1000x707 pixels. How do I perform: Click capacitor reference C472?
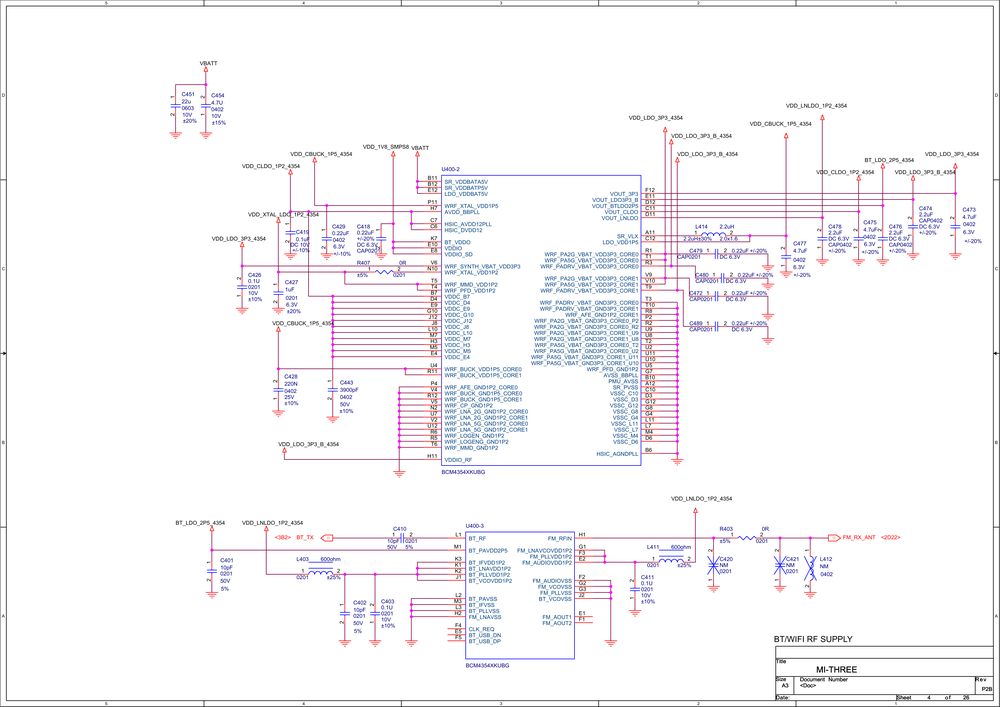696,293
